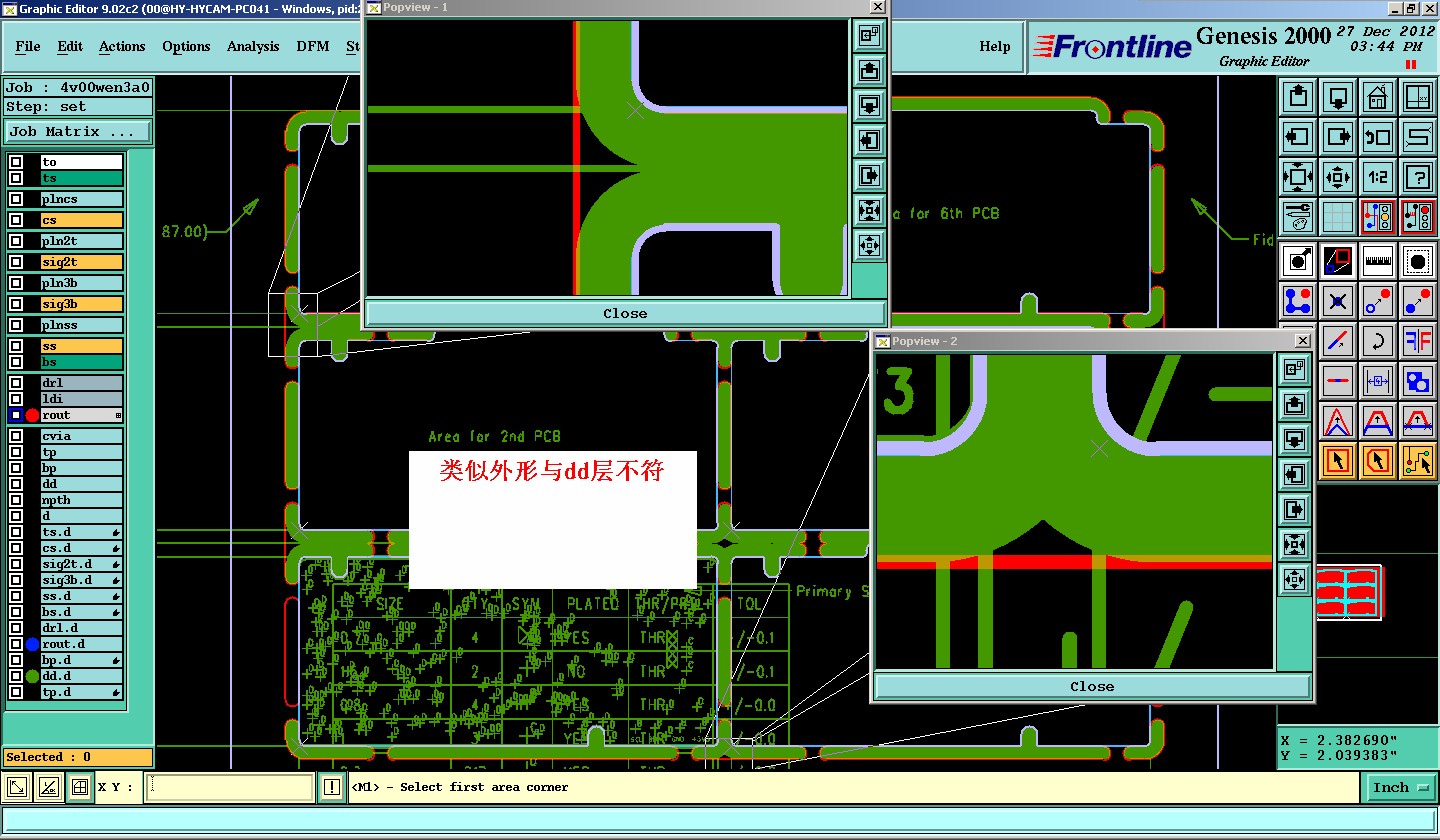Select the curved arrow rotate tool
This screenshot has width=1440, height=840.
click(x=1378, y=341)
